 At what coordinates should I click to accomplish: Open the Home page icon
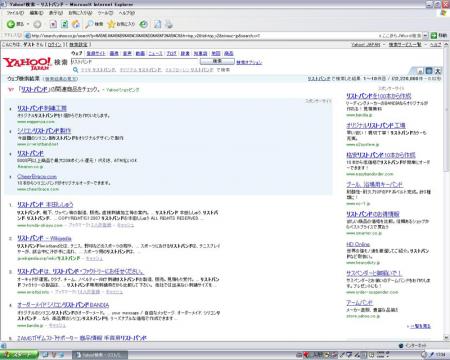click(x=76, y=24)
